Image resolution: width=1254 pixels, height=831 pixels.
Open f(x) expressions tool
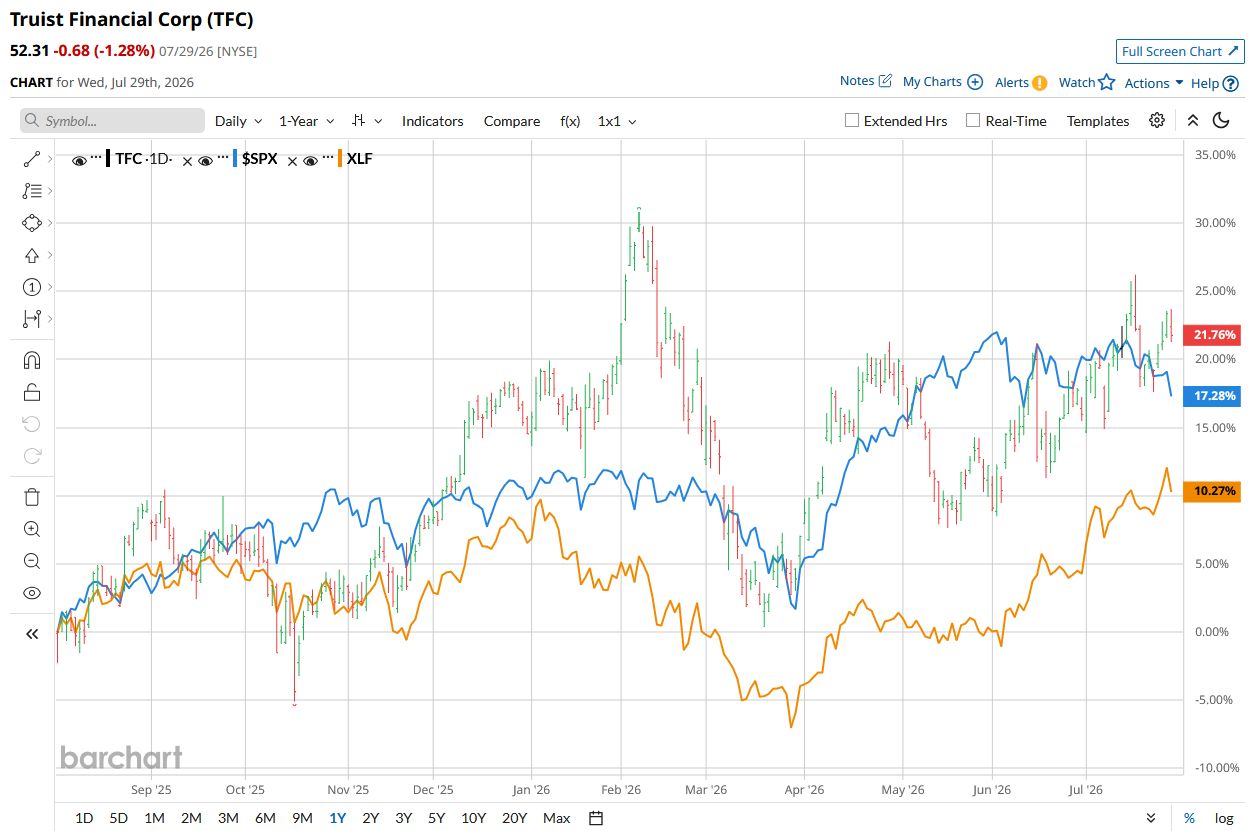(x=570, y=121)
